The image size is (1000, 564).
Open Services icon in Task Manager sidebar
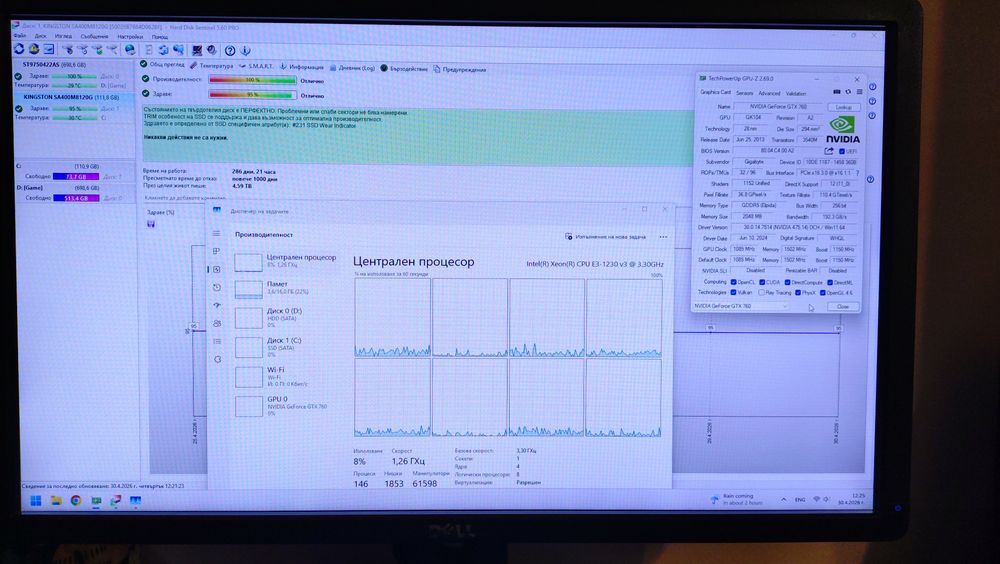click(x=217, y=359)
